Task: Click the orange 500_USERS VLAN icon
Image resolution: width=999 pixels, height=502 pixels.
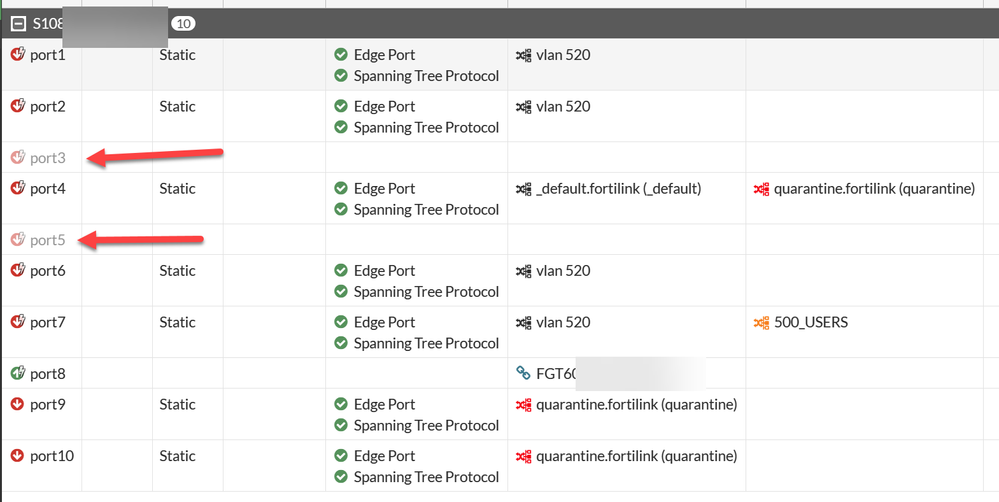Action: [x=762, y=322]
